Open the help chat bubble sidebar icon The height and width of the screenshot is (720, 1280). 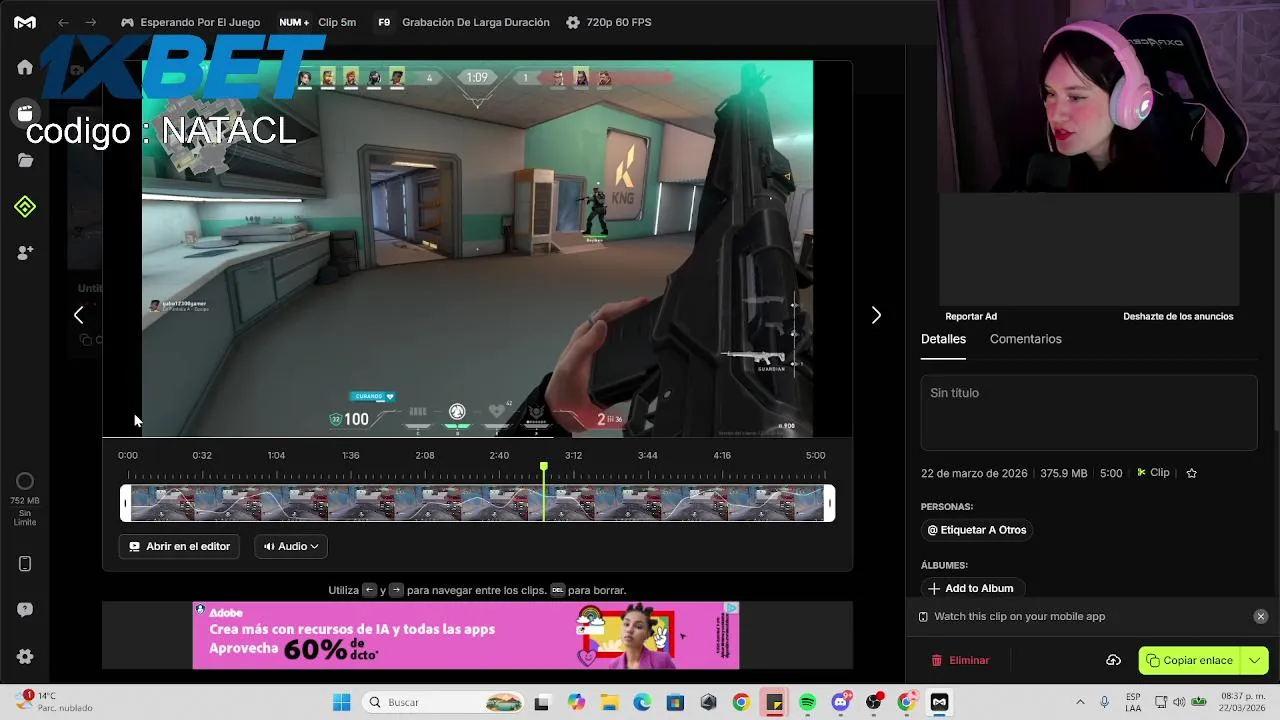(25, 610)
